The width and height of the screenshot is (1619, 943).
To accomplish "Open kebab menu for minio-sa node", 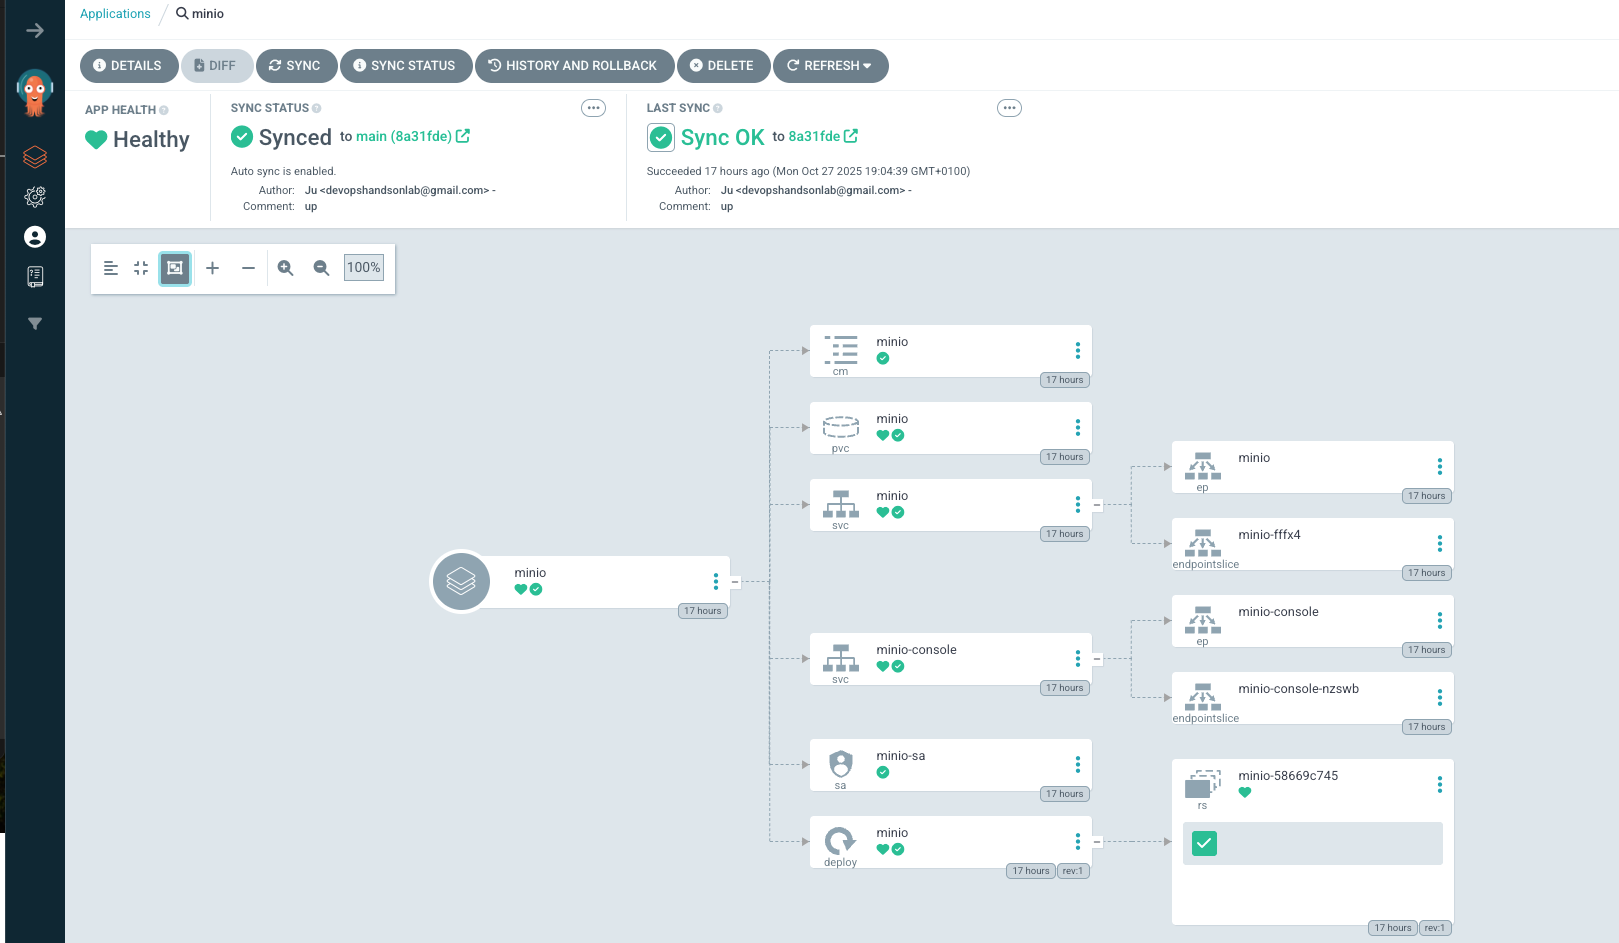I will 1077,765.
